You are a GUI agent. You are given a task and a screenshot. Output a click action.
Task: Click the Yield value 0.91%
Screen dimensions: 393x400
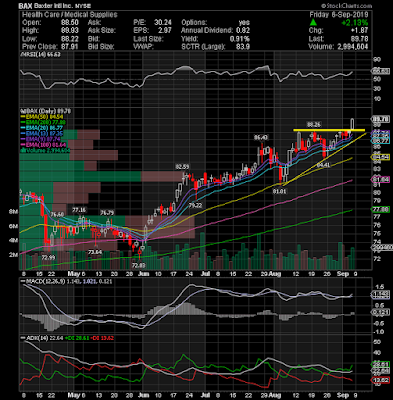[x=240, y=39]
